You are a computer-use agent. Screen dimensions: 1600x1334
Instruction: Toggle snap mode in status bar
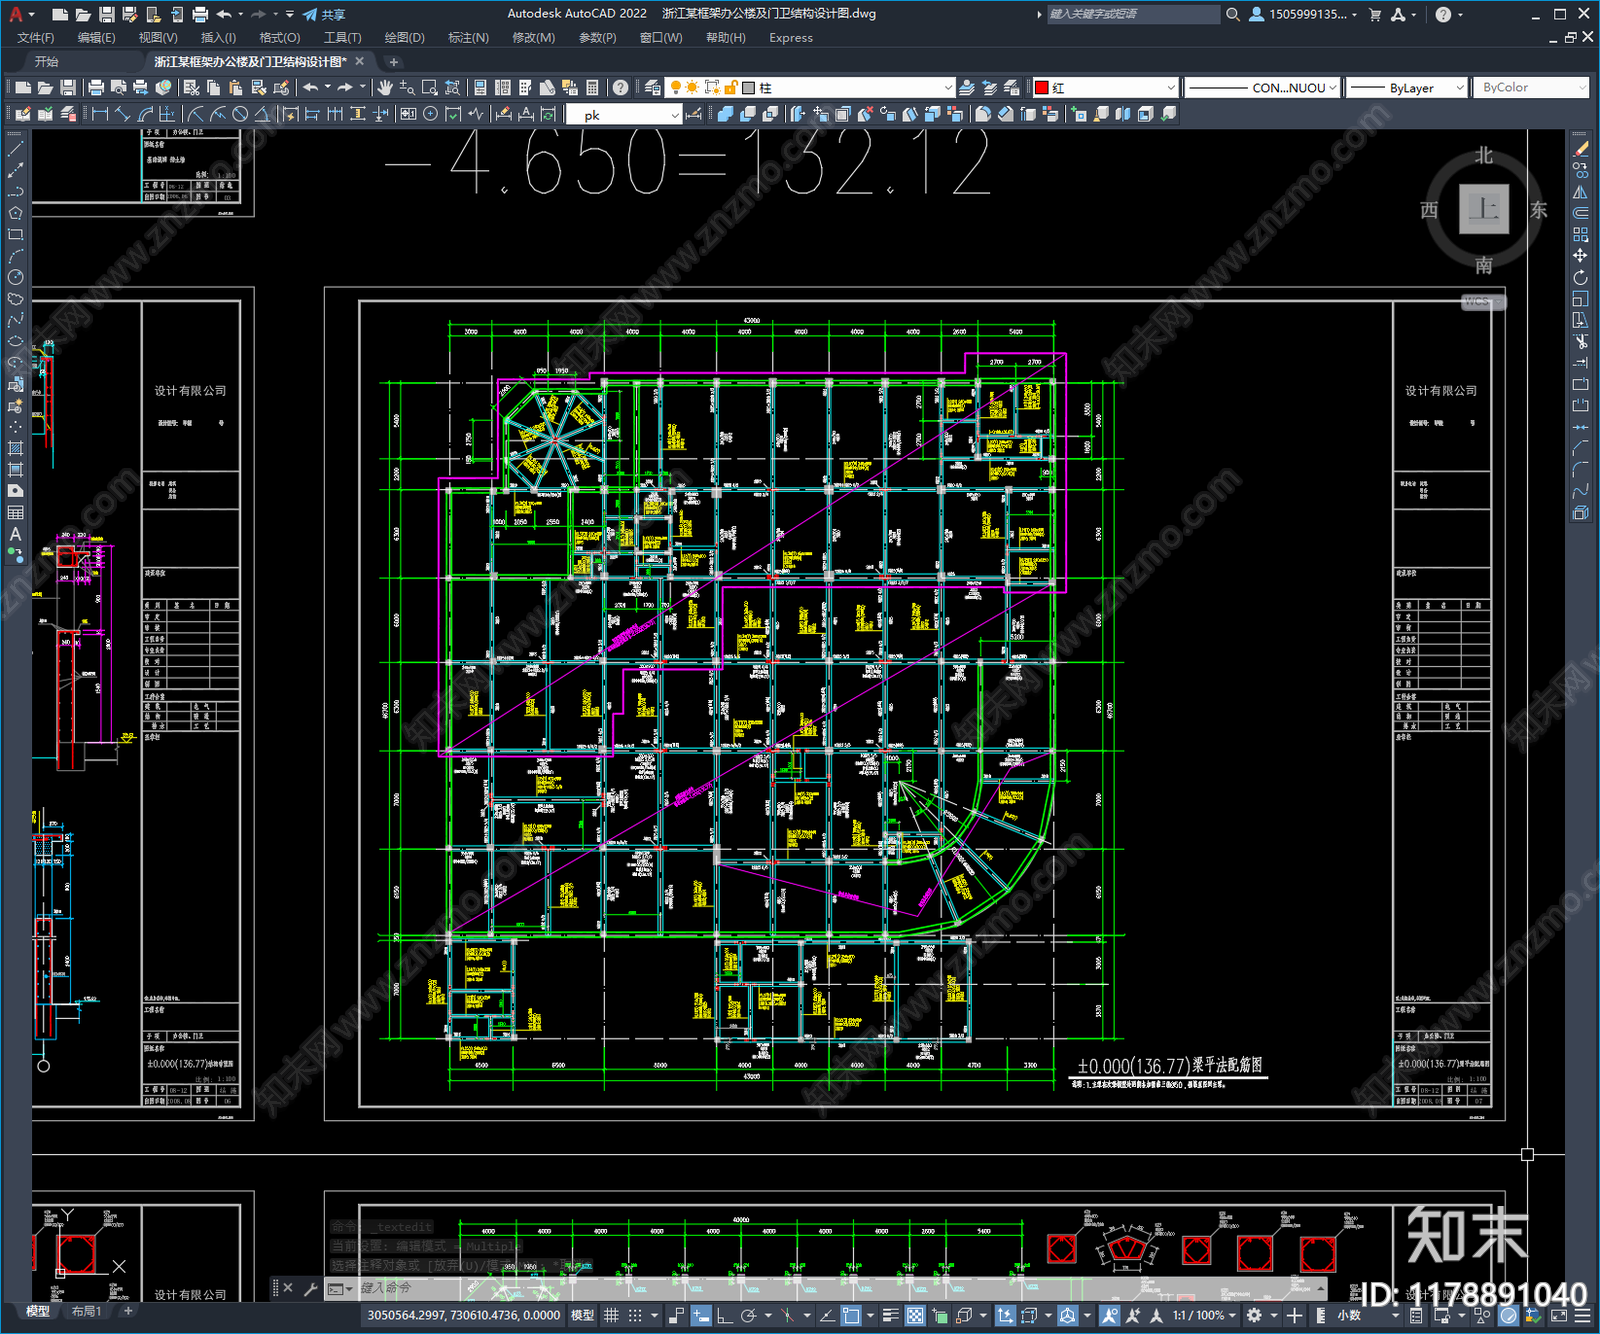click(x=634, y=1315)
